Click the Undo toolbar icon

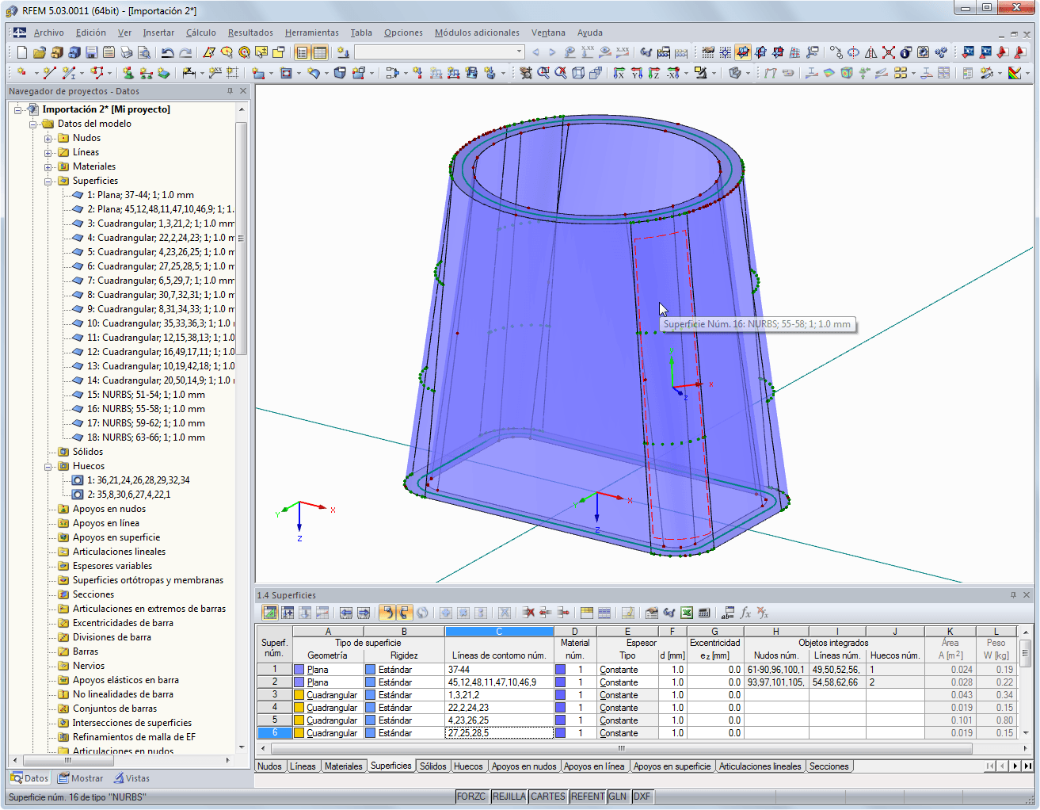[168, 52]
